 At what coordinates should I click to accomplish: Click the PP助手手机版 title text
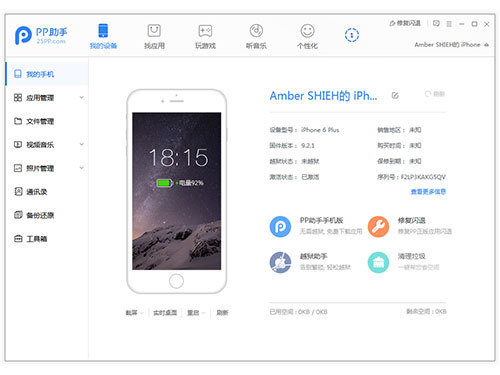pyautogui.click(x=321, y=220)
